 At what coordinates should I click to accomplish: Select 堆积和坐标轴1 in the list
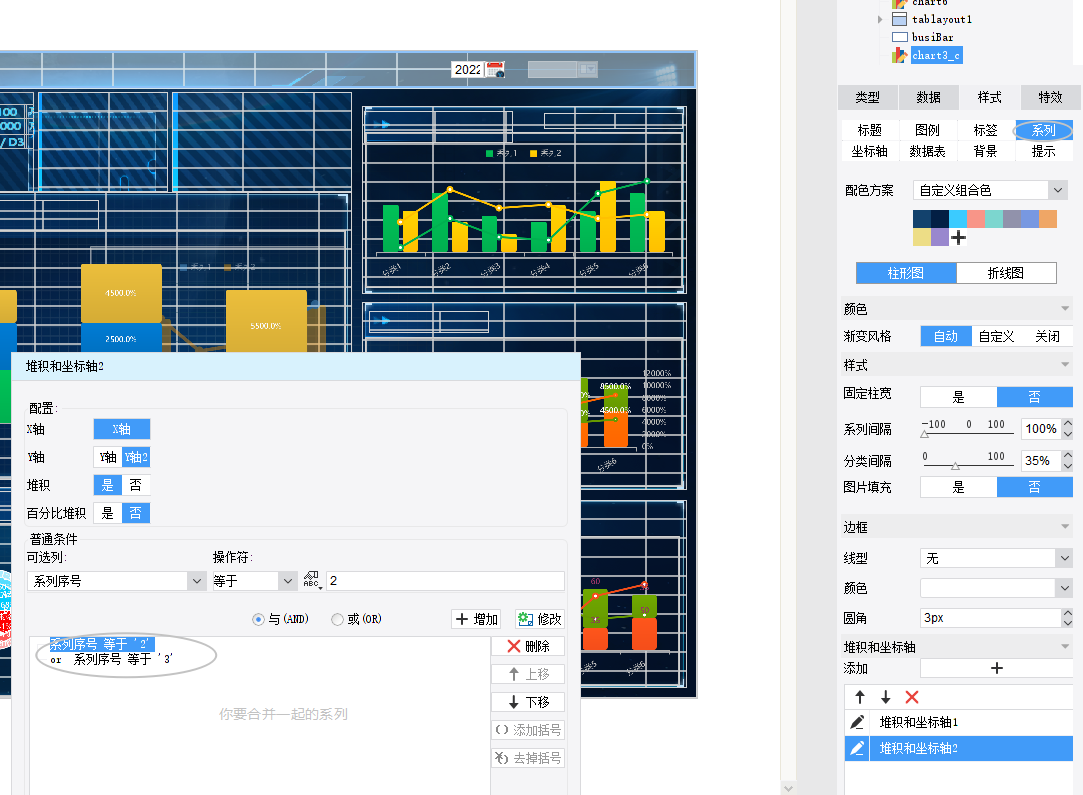(x=959, y=722)
